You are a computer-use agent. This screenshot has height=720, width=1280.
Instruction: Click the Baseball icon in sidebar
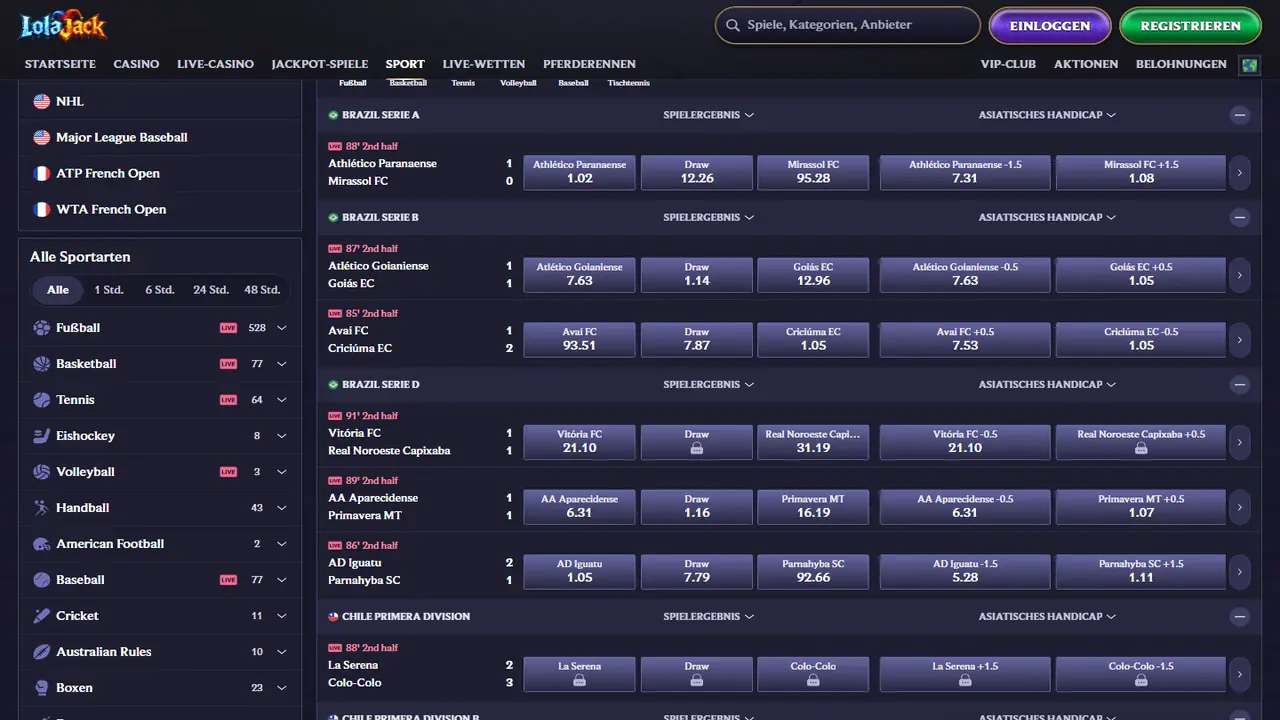(41, 580)
